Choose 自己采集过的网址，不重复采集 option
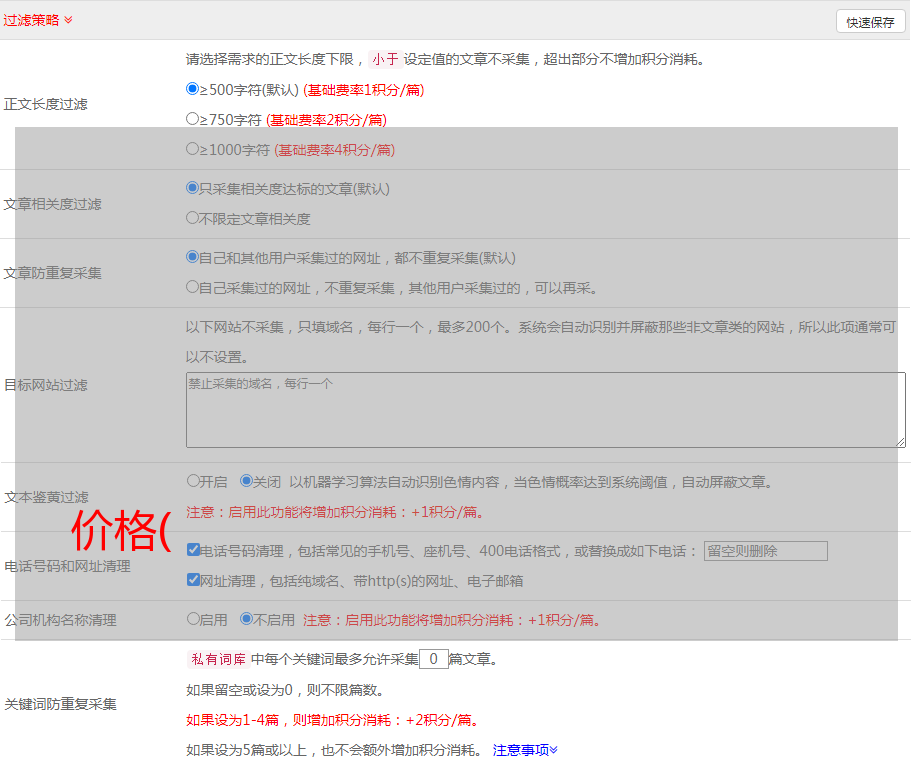 193,286
